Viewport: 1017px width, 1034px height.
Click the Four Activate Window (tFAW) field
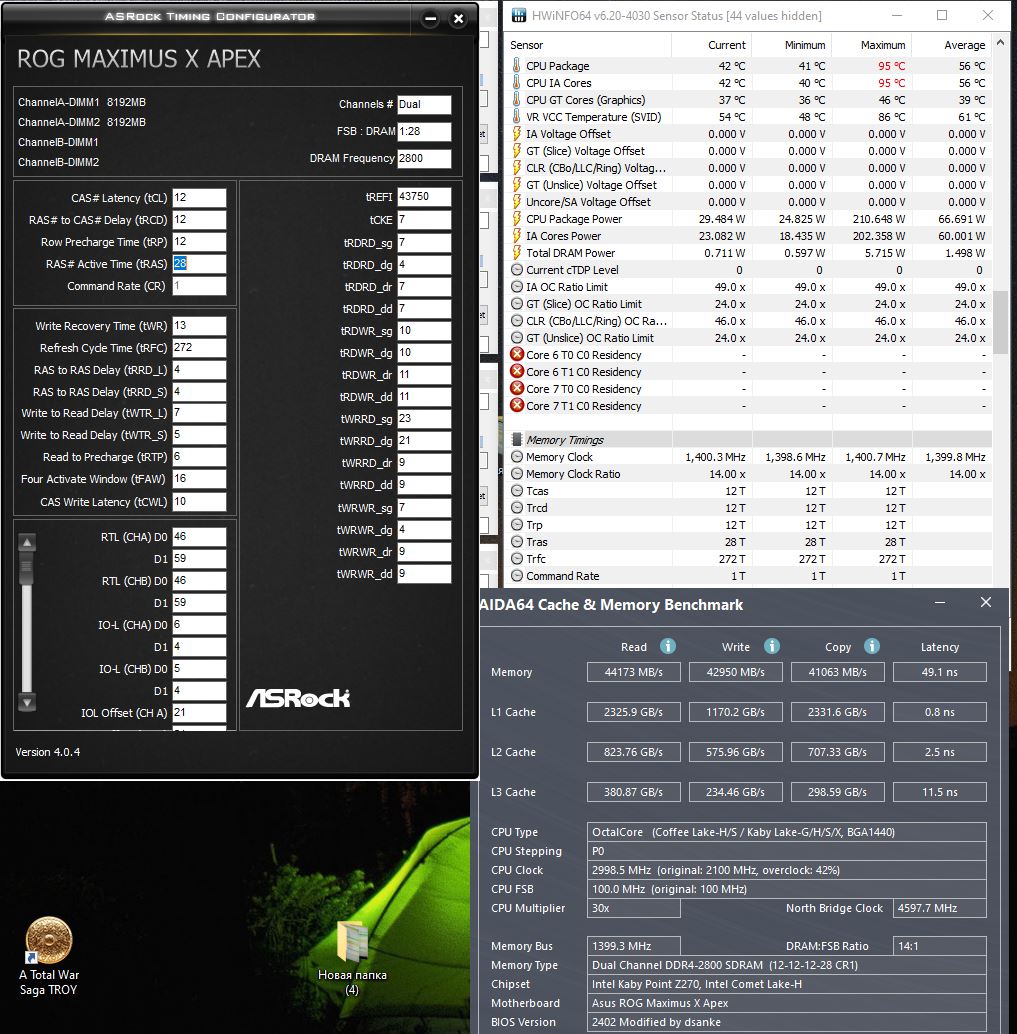click(199, 479)
